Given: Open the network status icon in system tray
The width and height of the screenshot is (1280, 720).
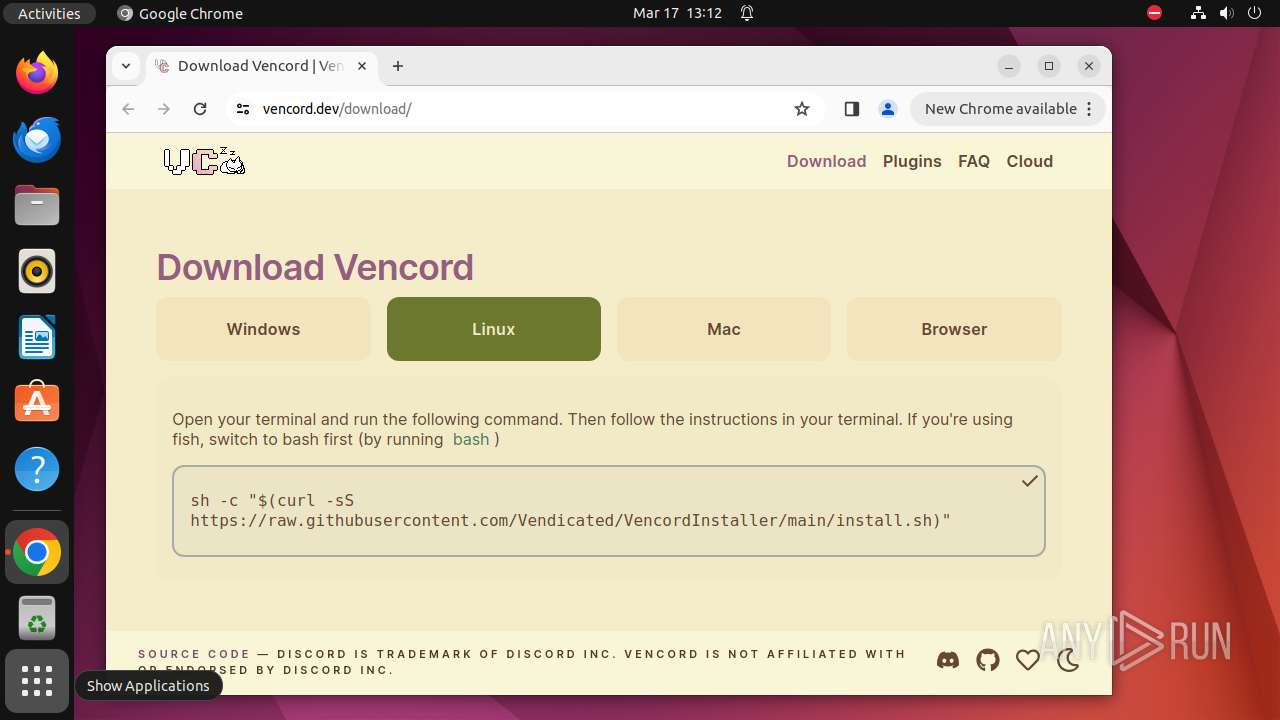Looking at the screenshot, I should 1199,13.
